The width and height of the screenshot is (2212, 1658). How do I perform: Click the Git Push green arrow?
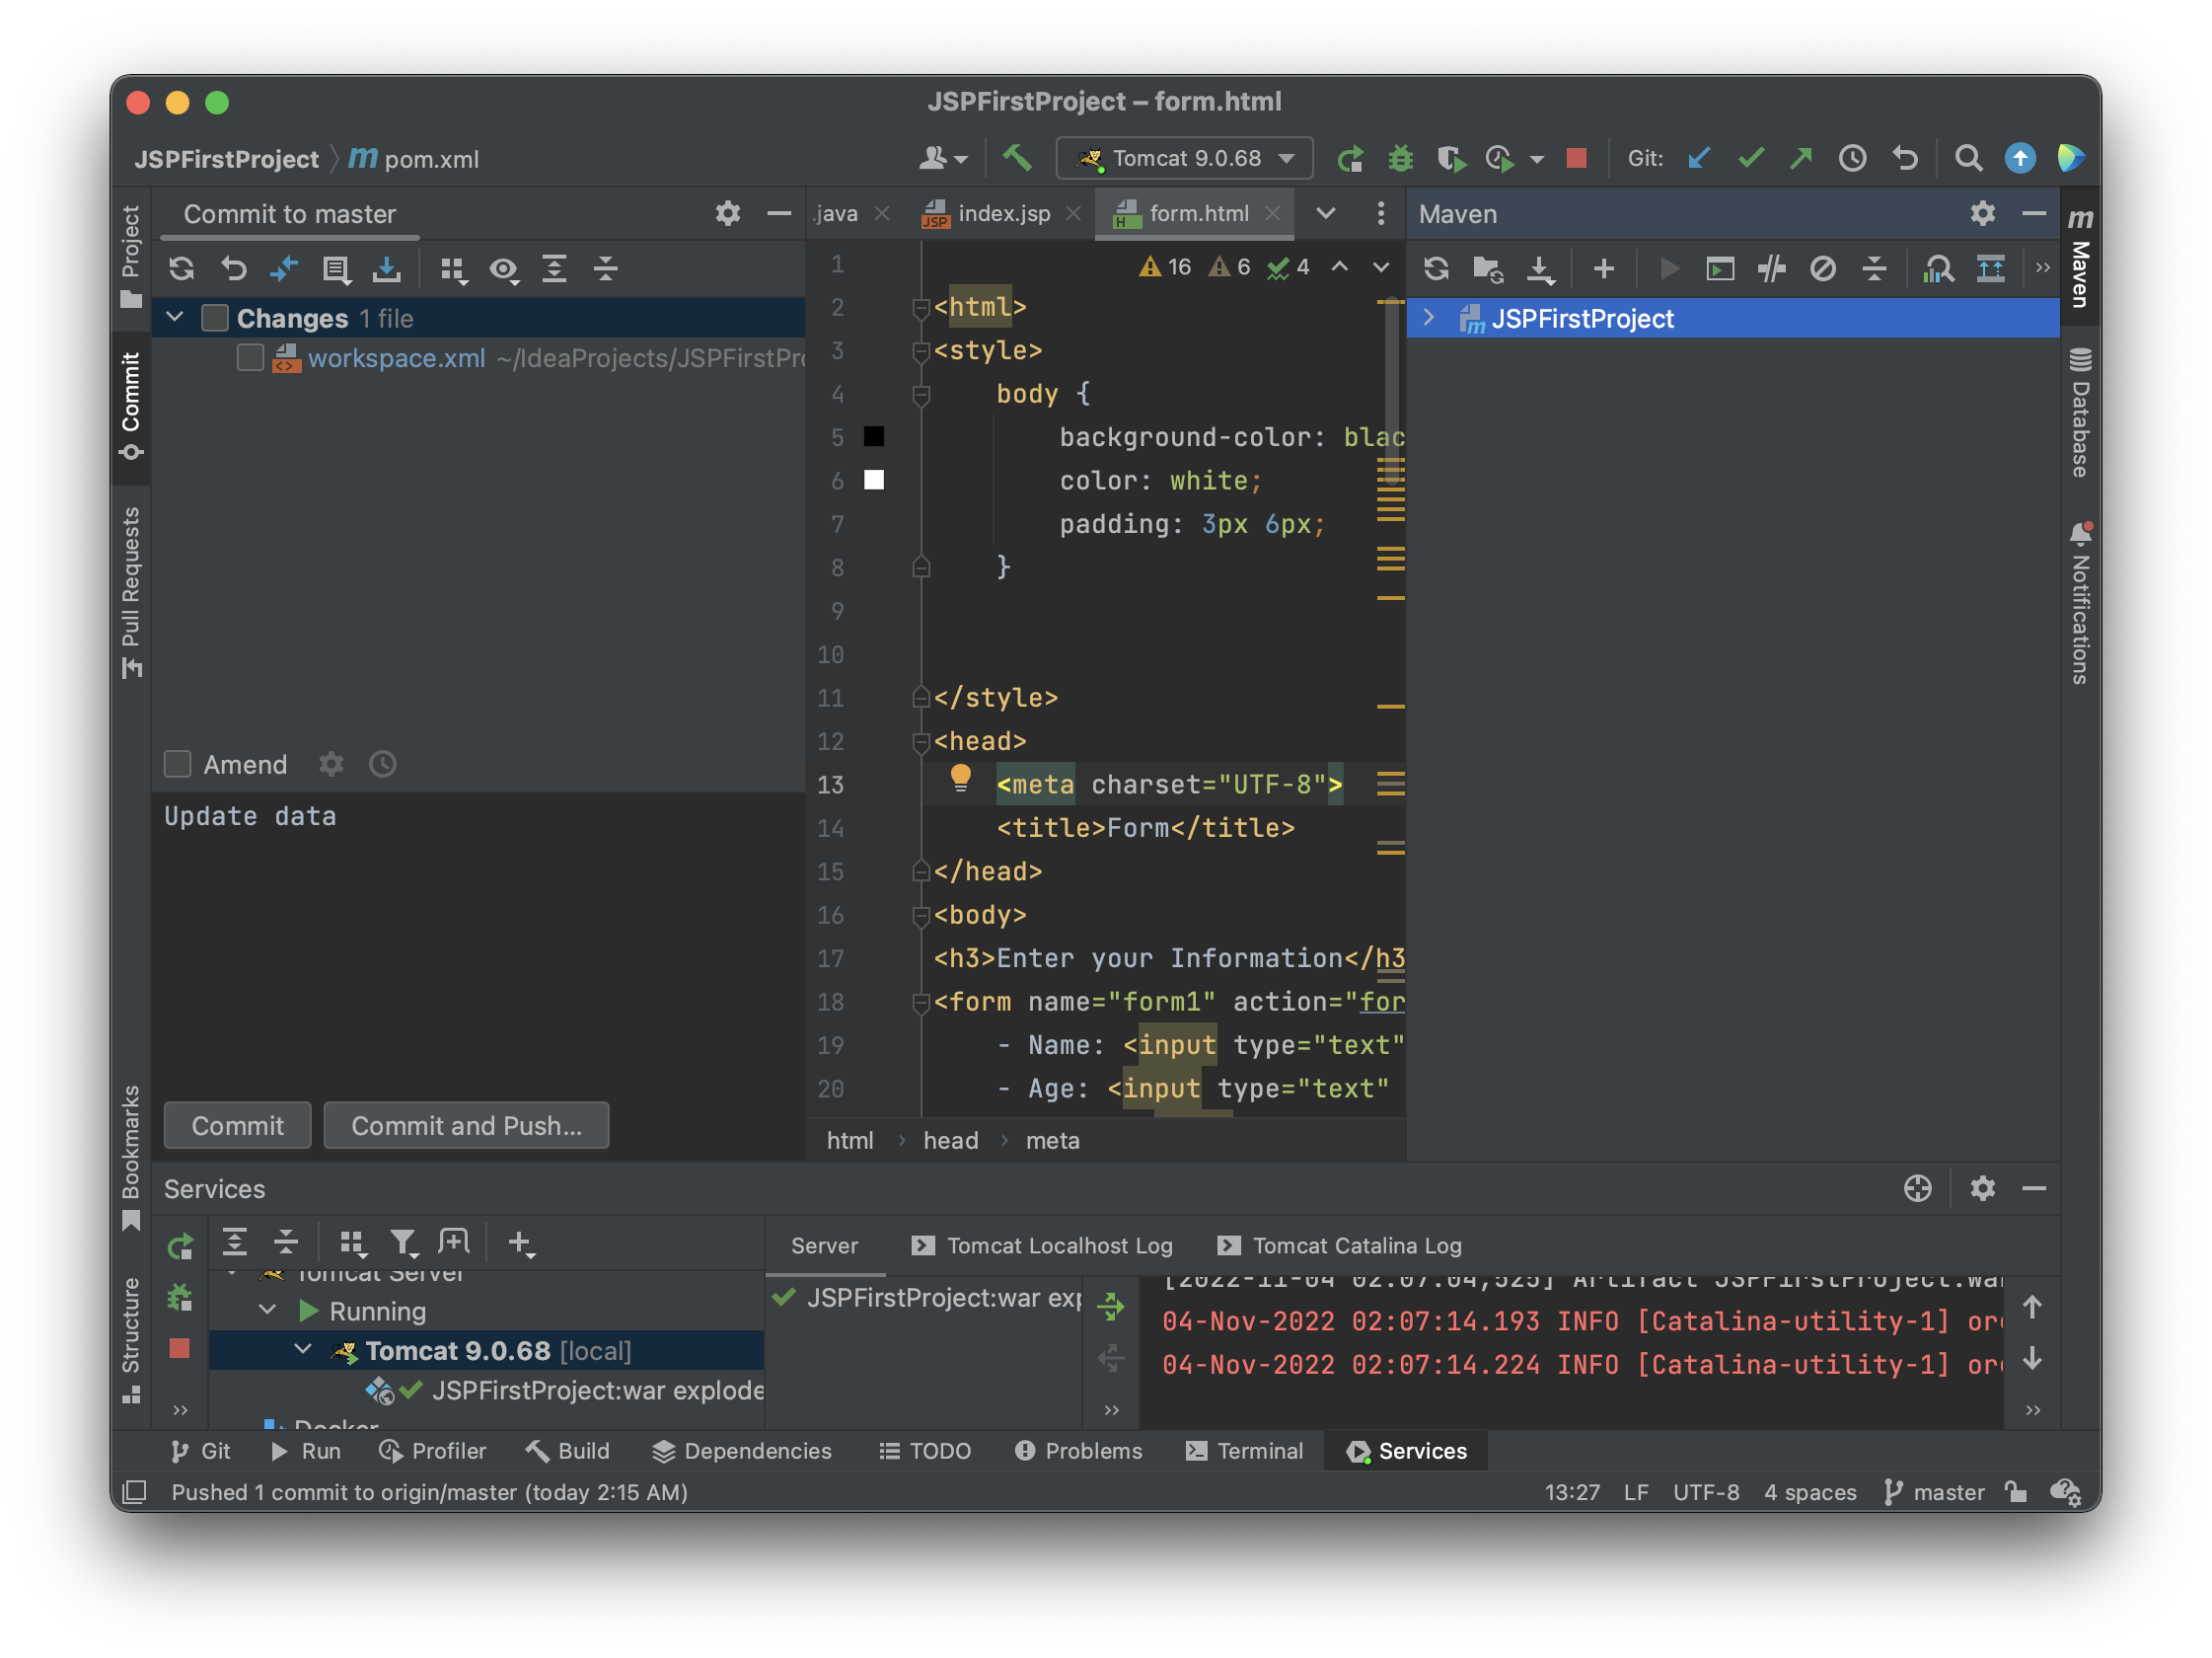tap(1801, 158)
